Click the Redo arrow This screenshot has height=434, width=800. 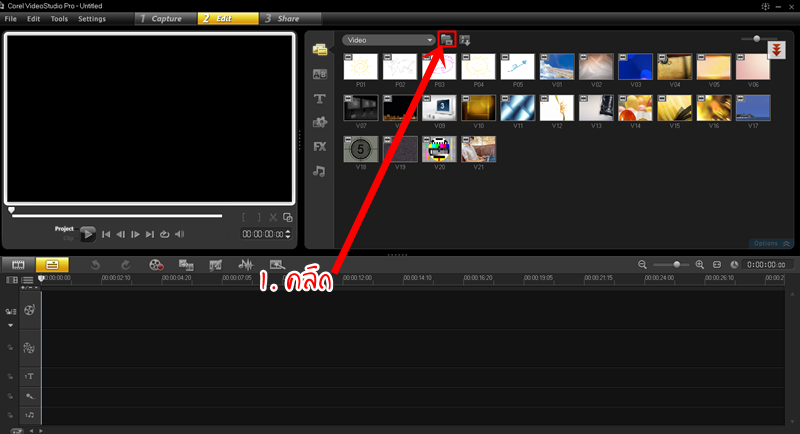(126, 265)
